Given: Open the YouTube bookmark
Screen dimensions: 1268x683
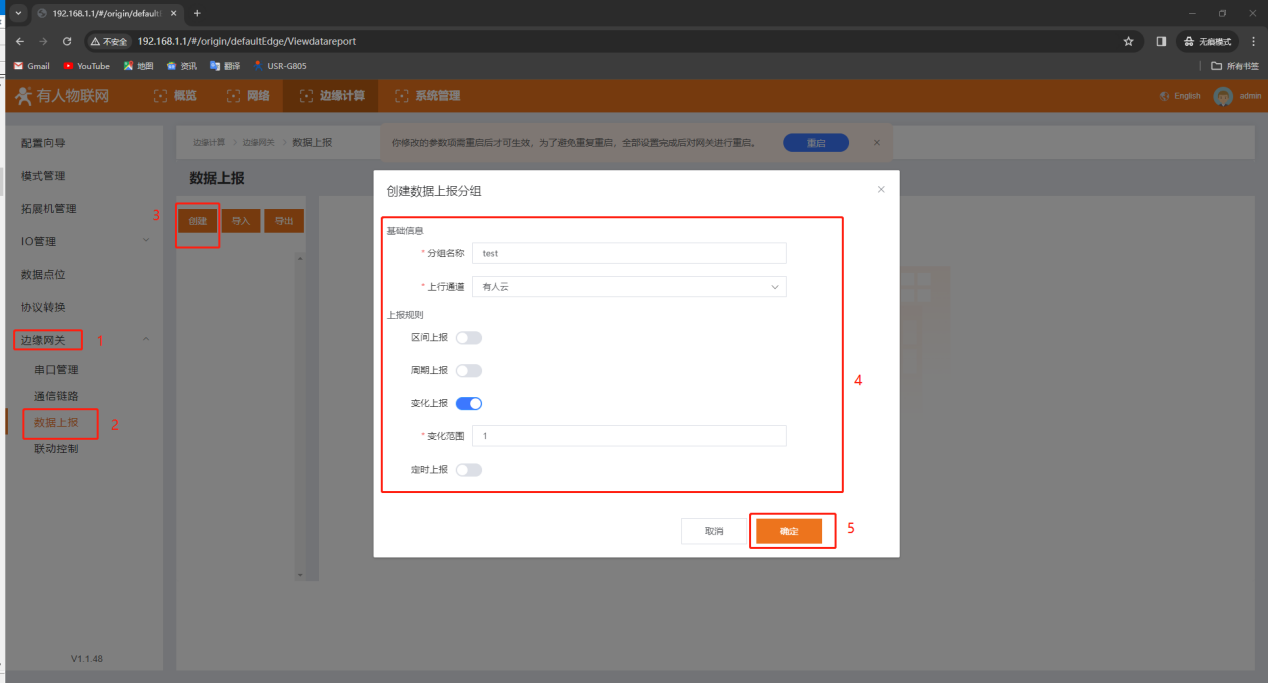Looking at the screenshot, I should (x=86, y=66).
